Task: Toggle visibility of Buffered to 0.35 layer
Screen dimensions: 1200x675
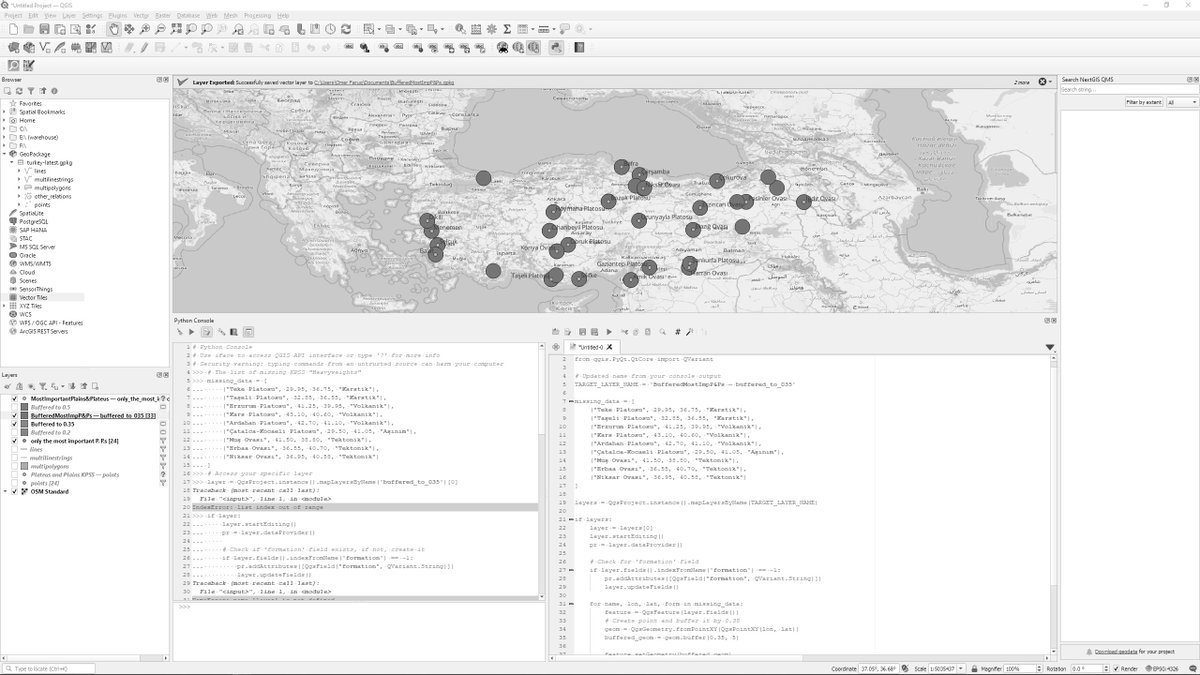Action: click(x=14, y=424)
